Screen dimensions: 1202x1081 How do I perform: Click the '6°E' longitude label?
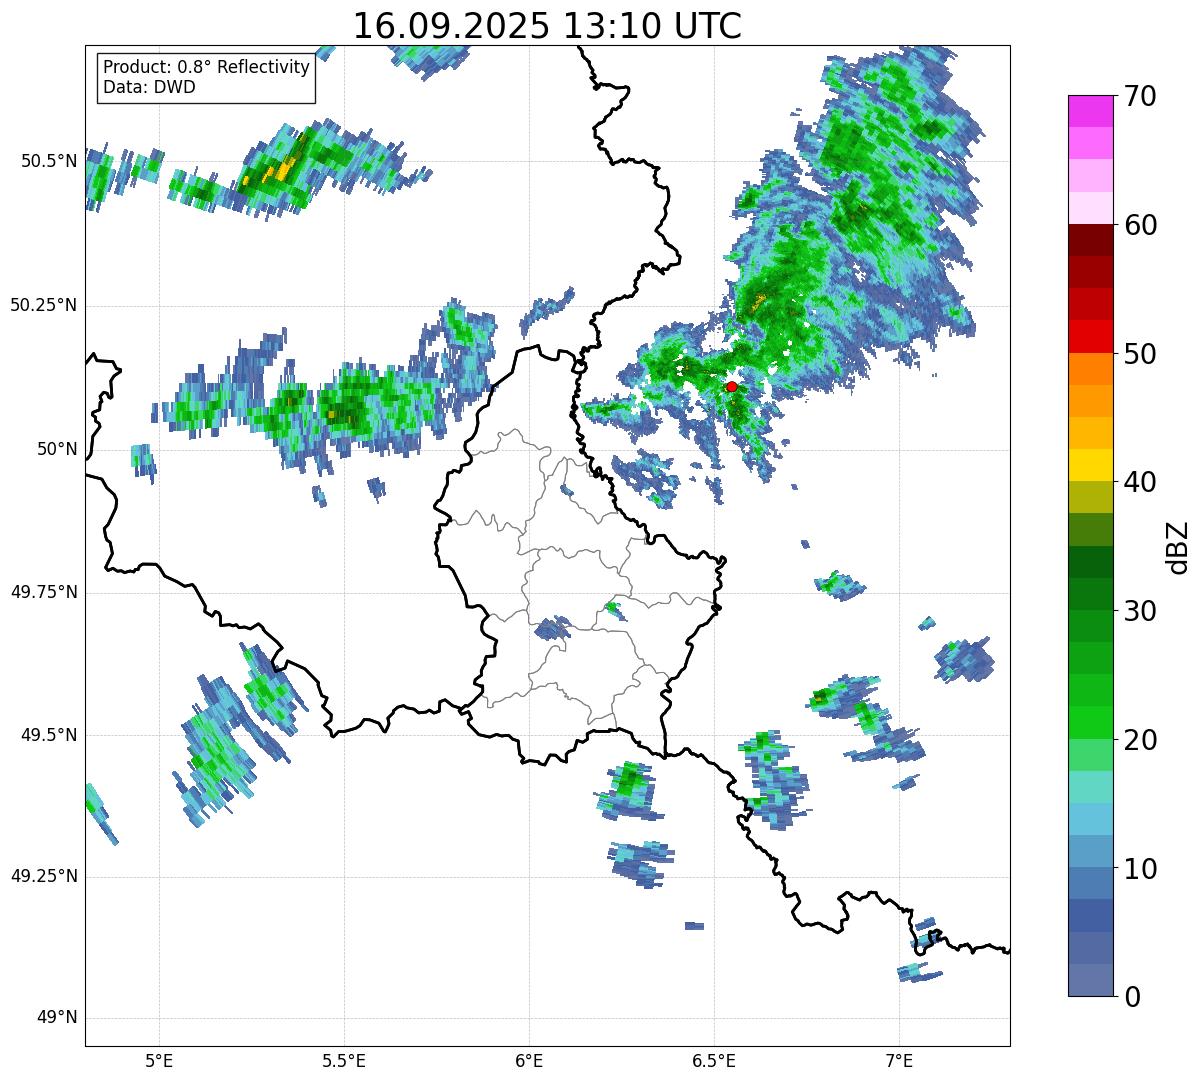529,1060
